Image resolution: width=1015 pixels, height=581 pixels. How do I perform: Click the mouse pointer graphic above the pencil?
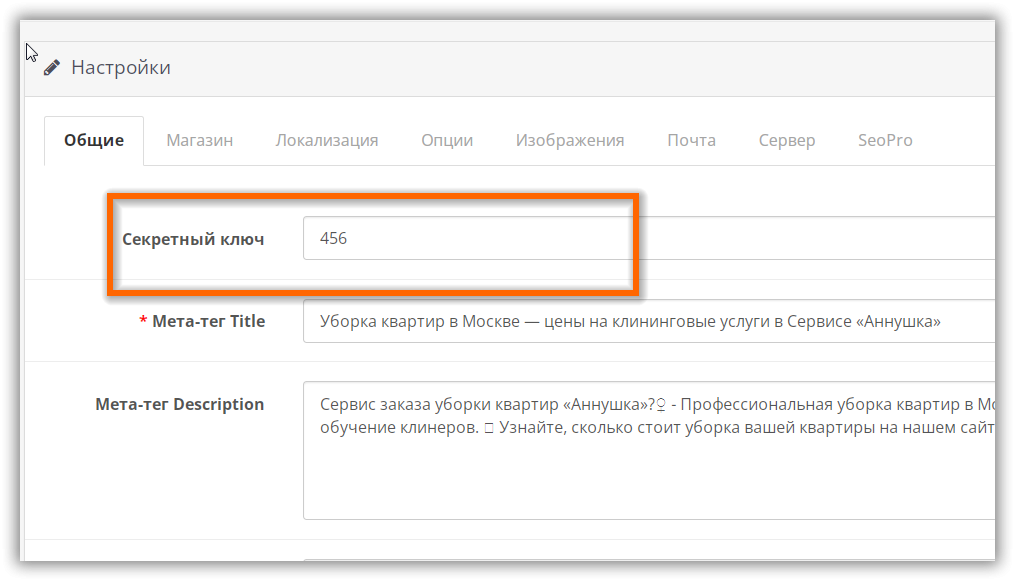coord(31,53)
